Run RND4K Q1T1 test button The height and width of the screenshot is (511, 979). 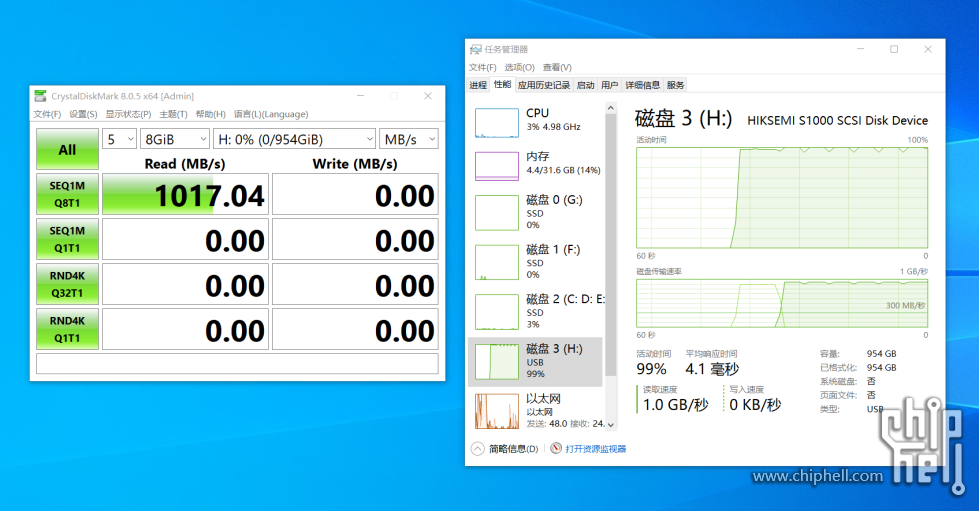[x=67, y=329]
